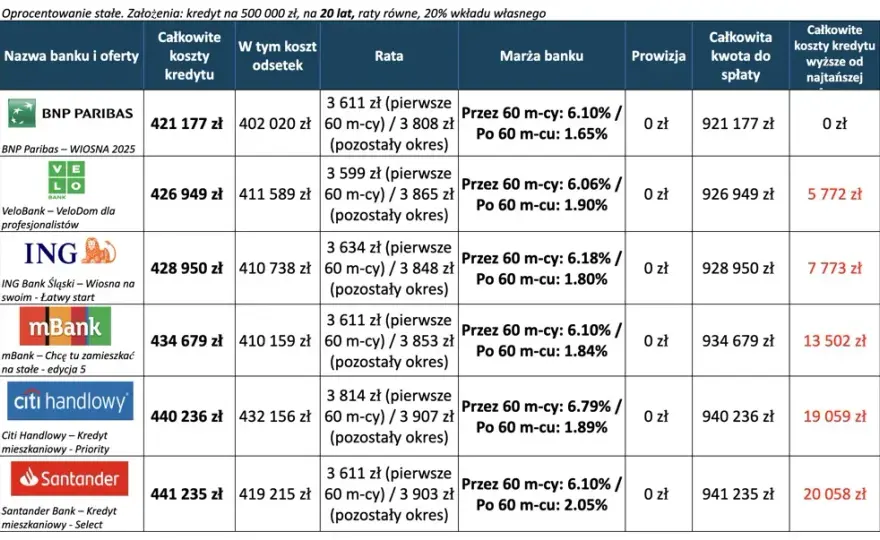880x540 pixels.
Task: Select the 'Marża banku' column header
Action: tap(542, 56)
